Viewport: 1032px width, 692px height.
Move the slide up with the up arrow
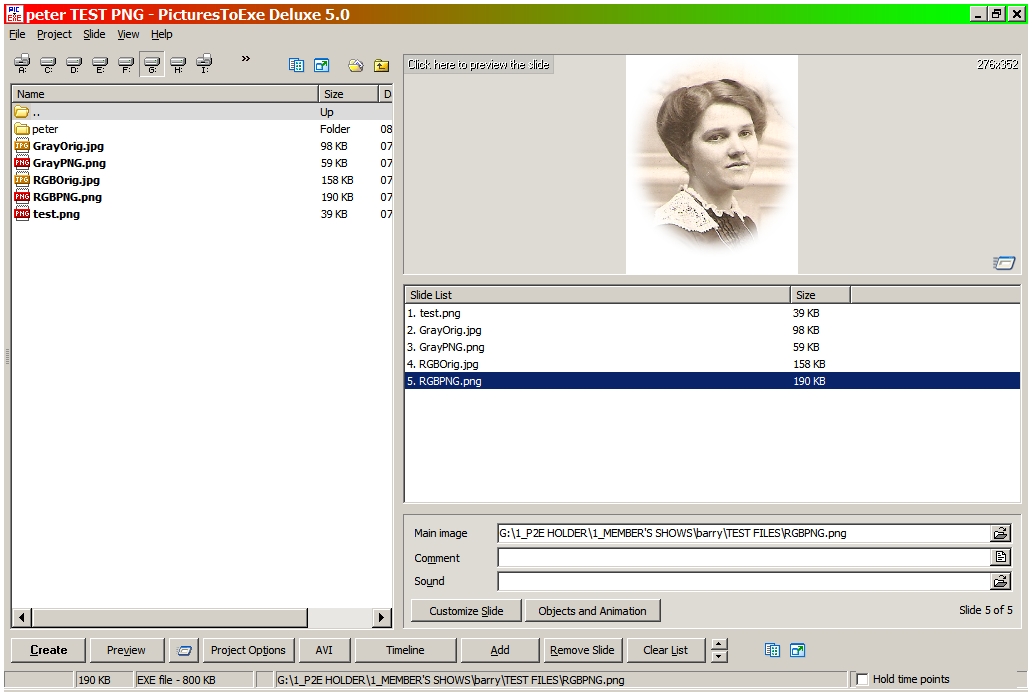point(719,644)
